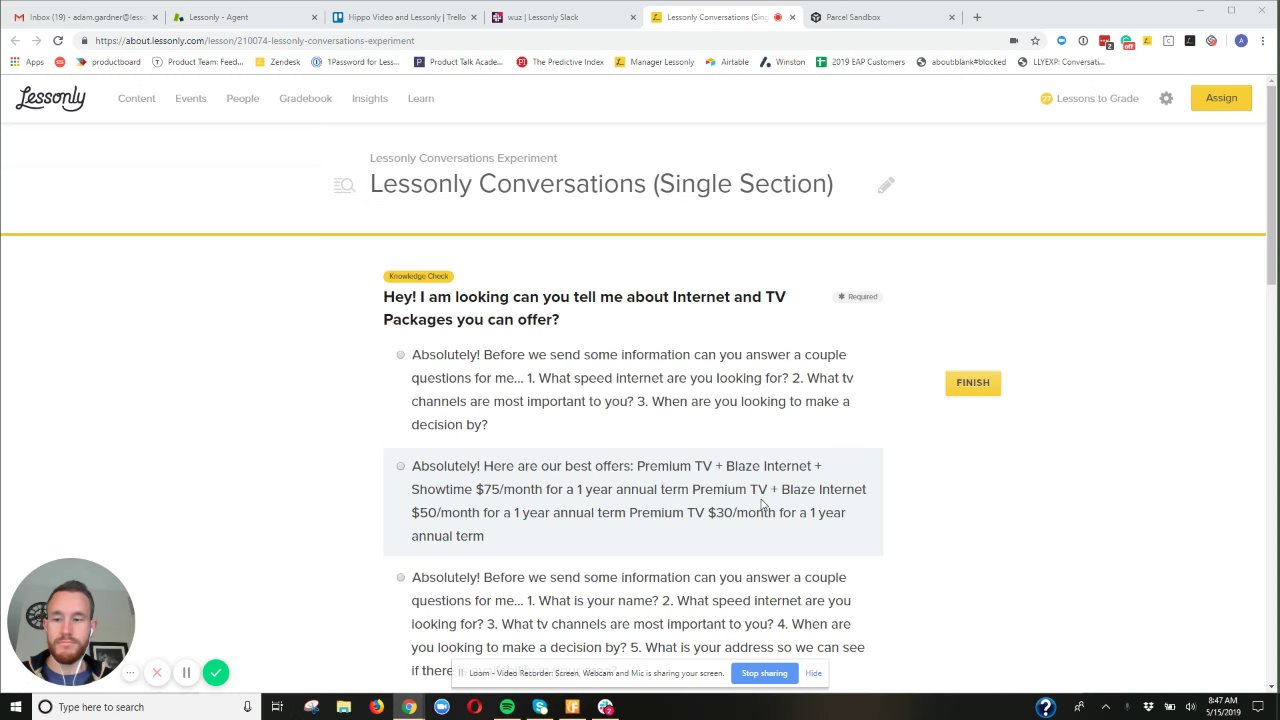
Task: Finish the Loom recording with green checkmark
Action: click(x=215, y=673)
